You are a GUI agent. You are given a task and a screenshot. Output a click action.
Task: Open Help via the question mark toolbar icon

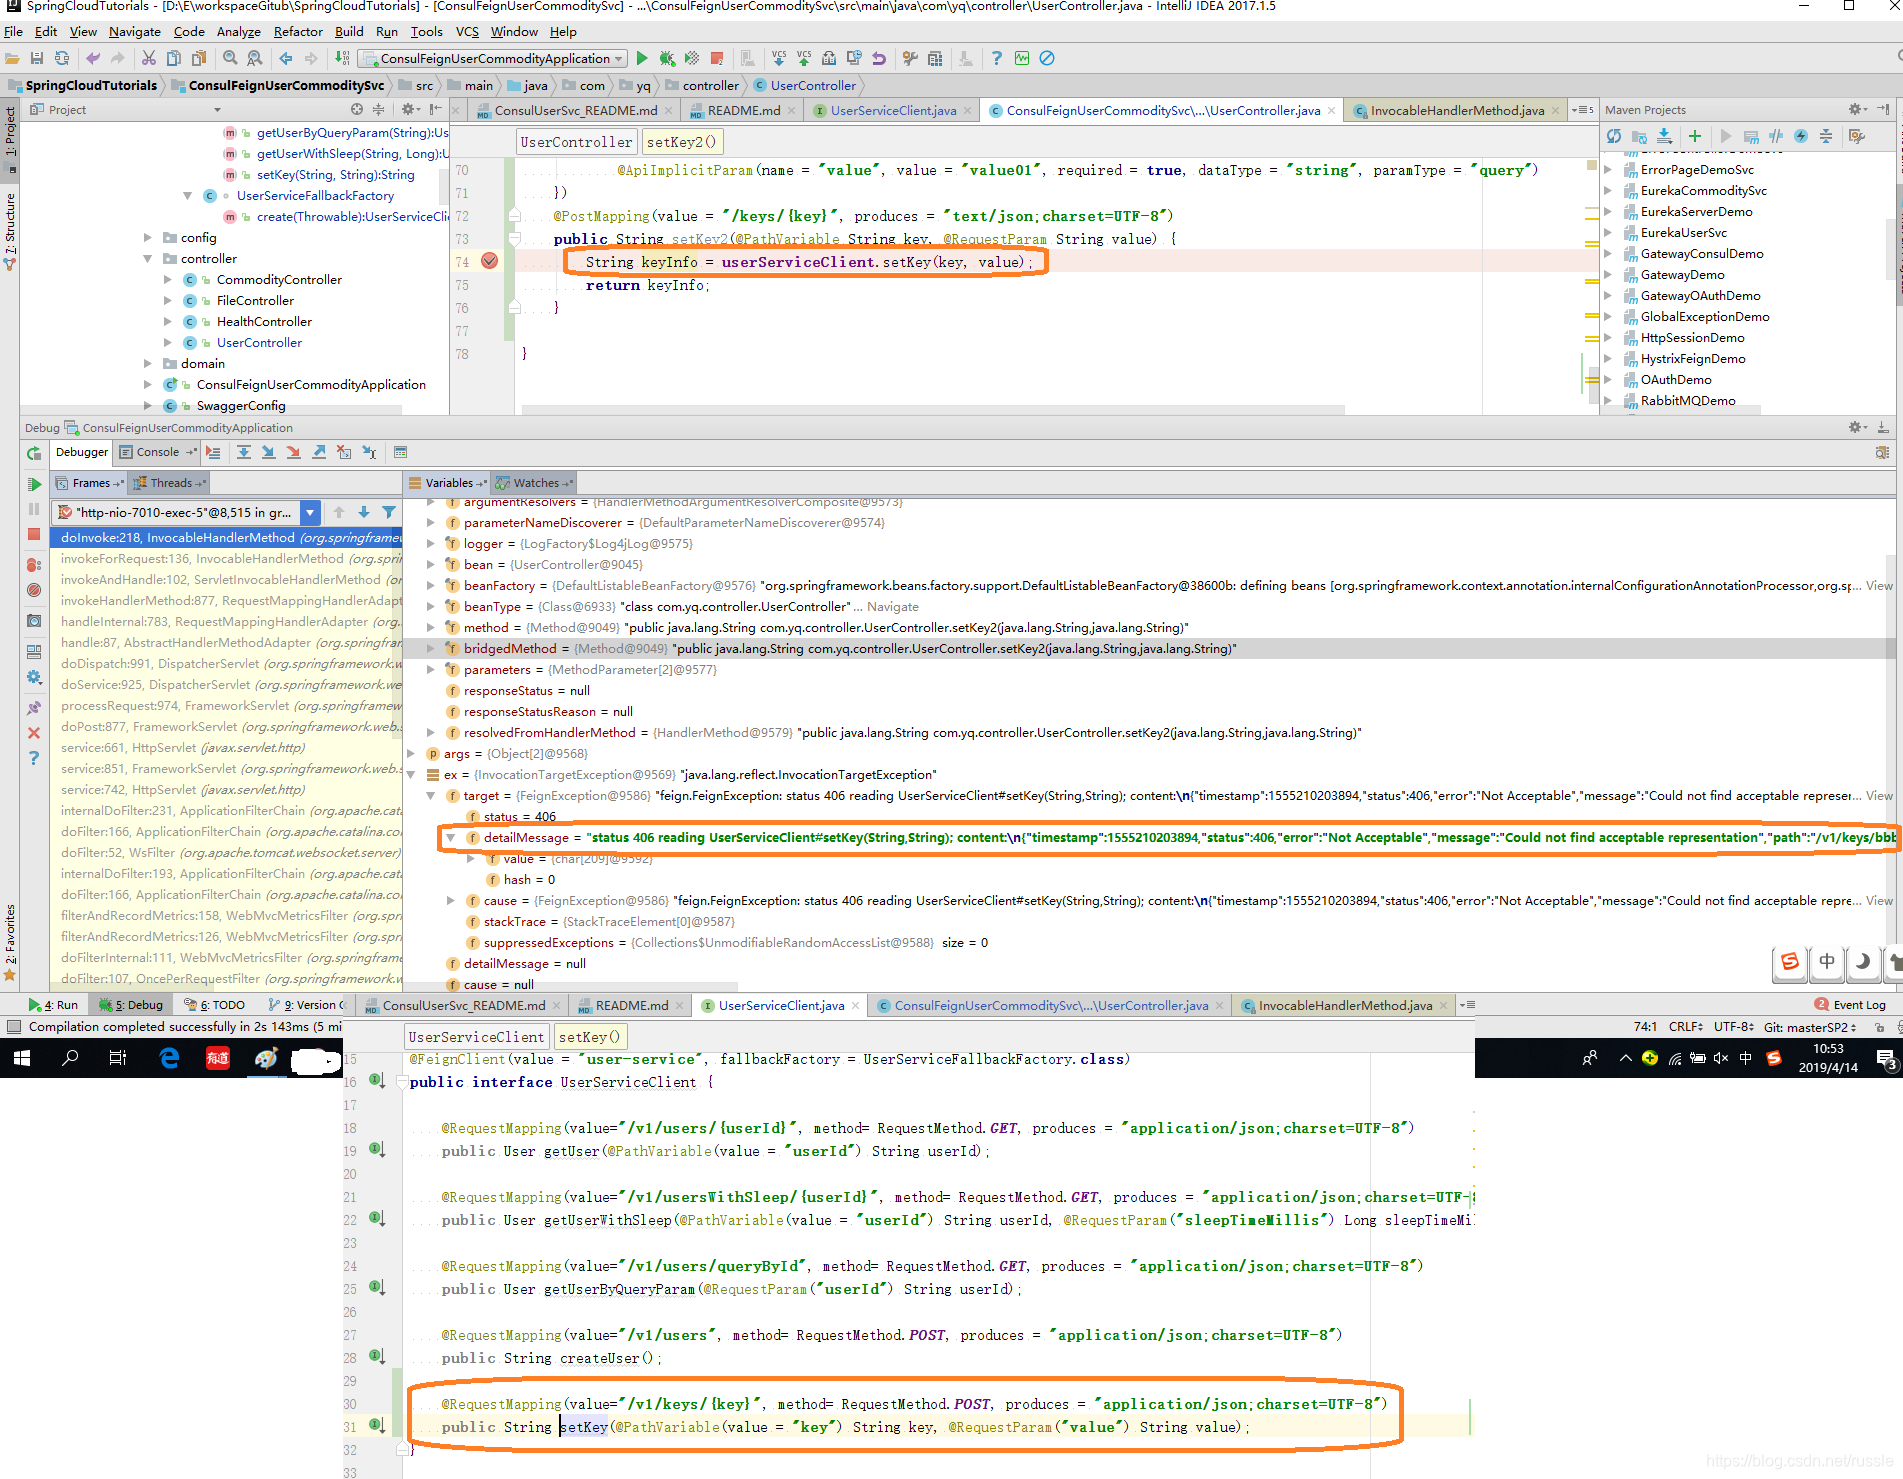tap(996, 58)
